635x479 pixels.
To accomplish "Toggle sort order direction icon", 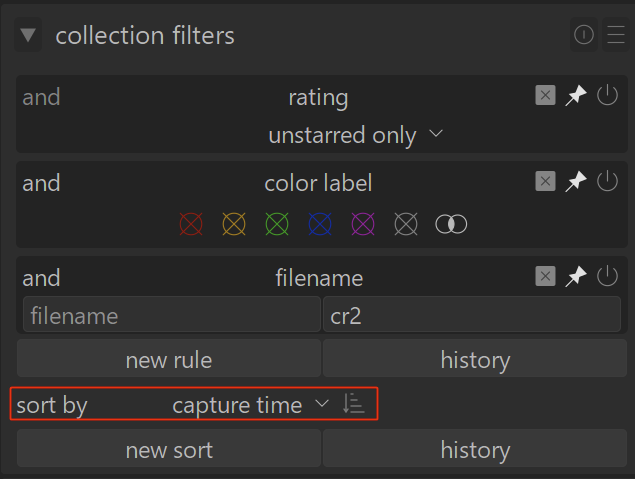I will coord(353,404).
